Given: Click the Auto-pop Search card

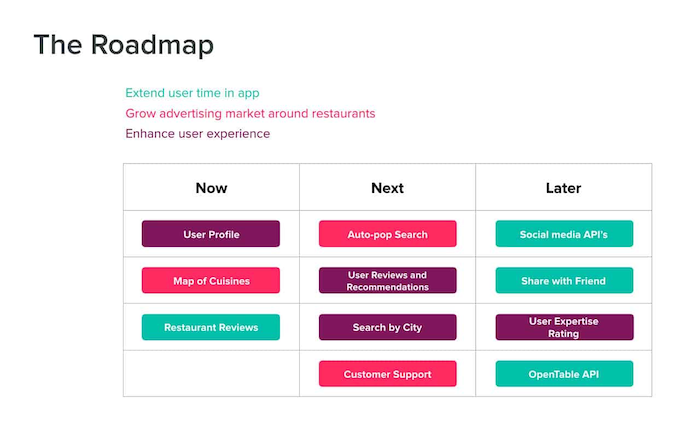Looking at the screenshot, I should [x=387, y=234].
